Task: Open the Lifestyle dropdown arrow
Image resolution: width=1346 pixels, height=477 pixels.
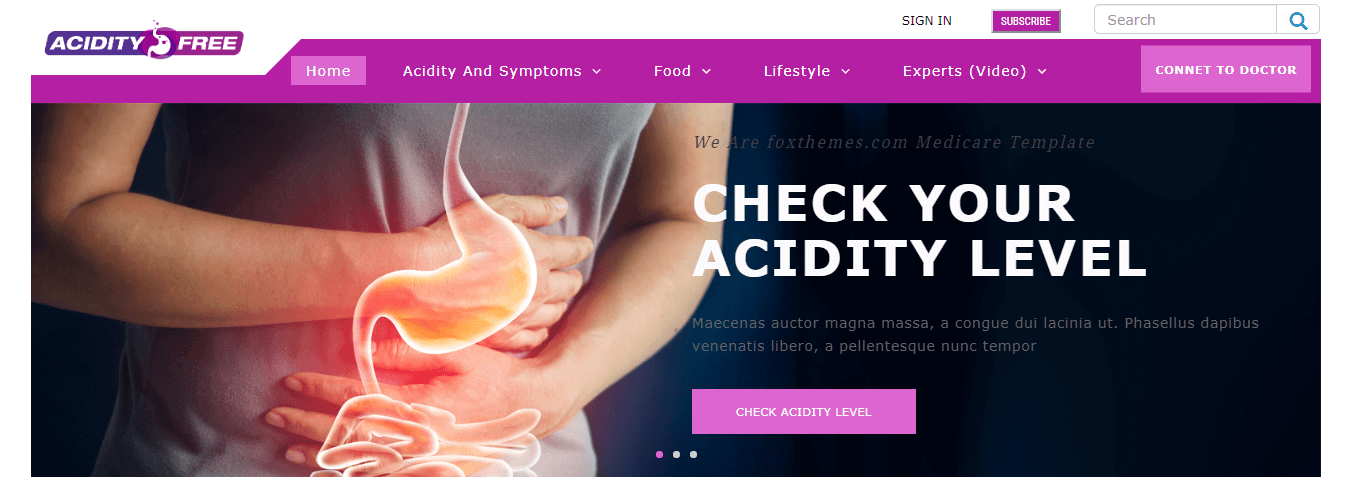Action: 845,71
